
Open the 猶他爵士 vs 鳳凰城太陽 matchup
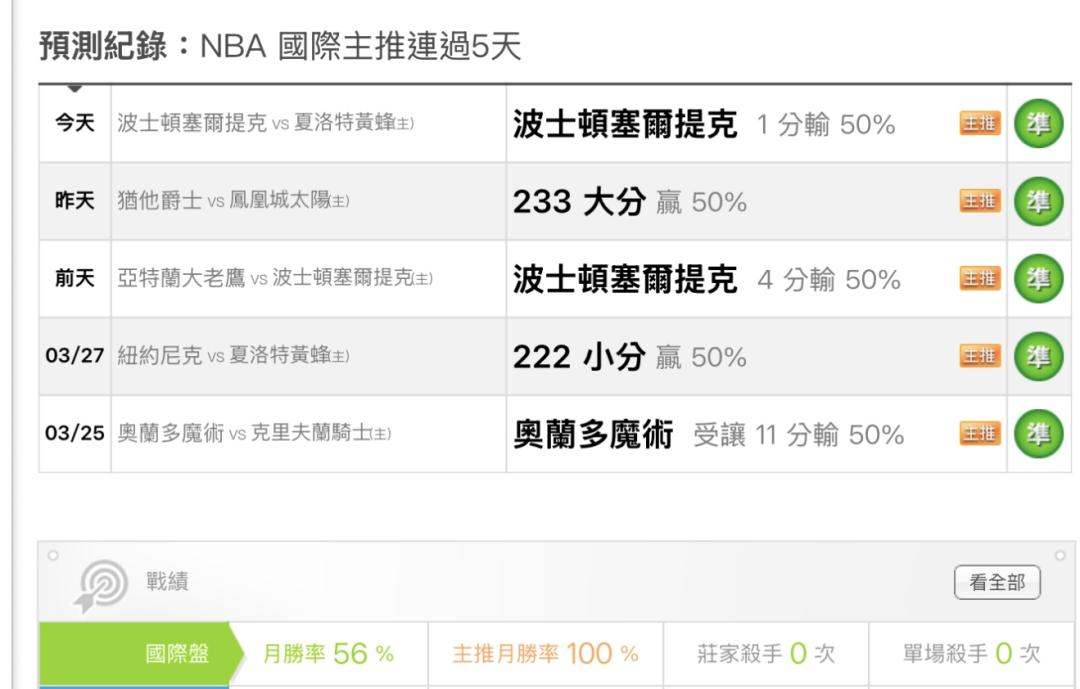pos(233,202)
